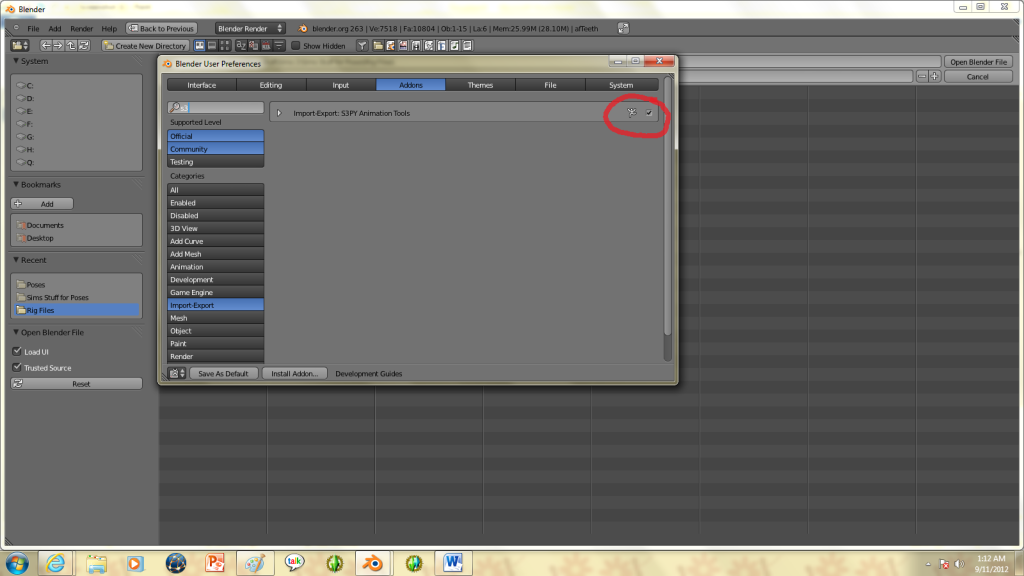Sort files by extension icon
This screenshot has width=1024, height=576.
[253, 46]
